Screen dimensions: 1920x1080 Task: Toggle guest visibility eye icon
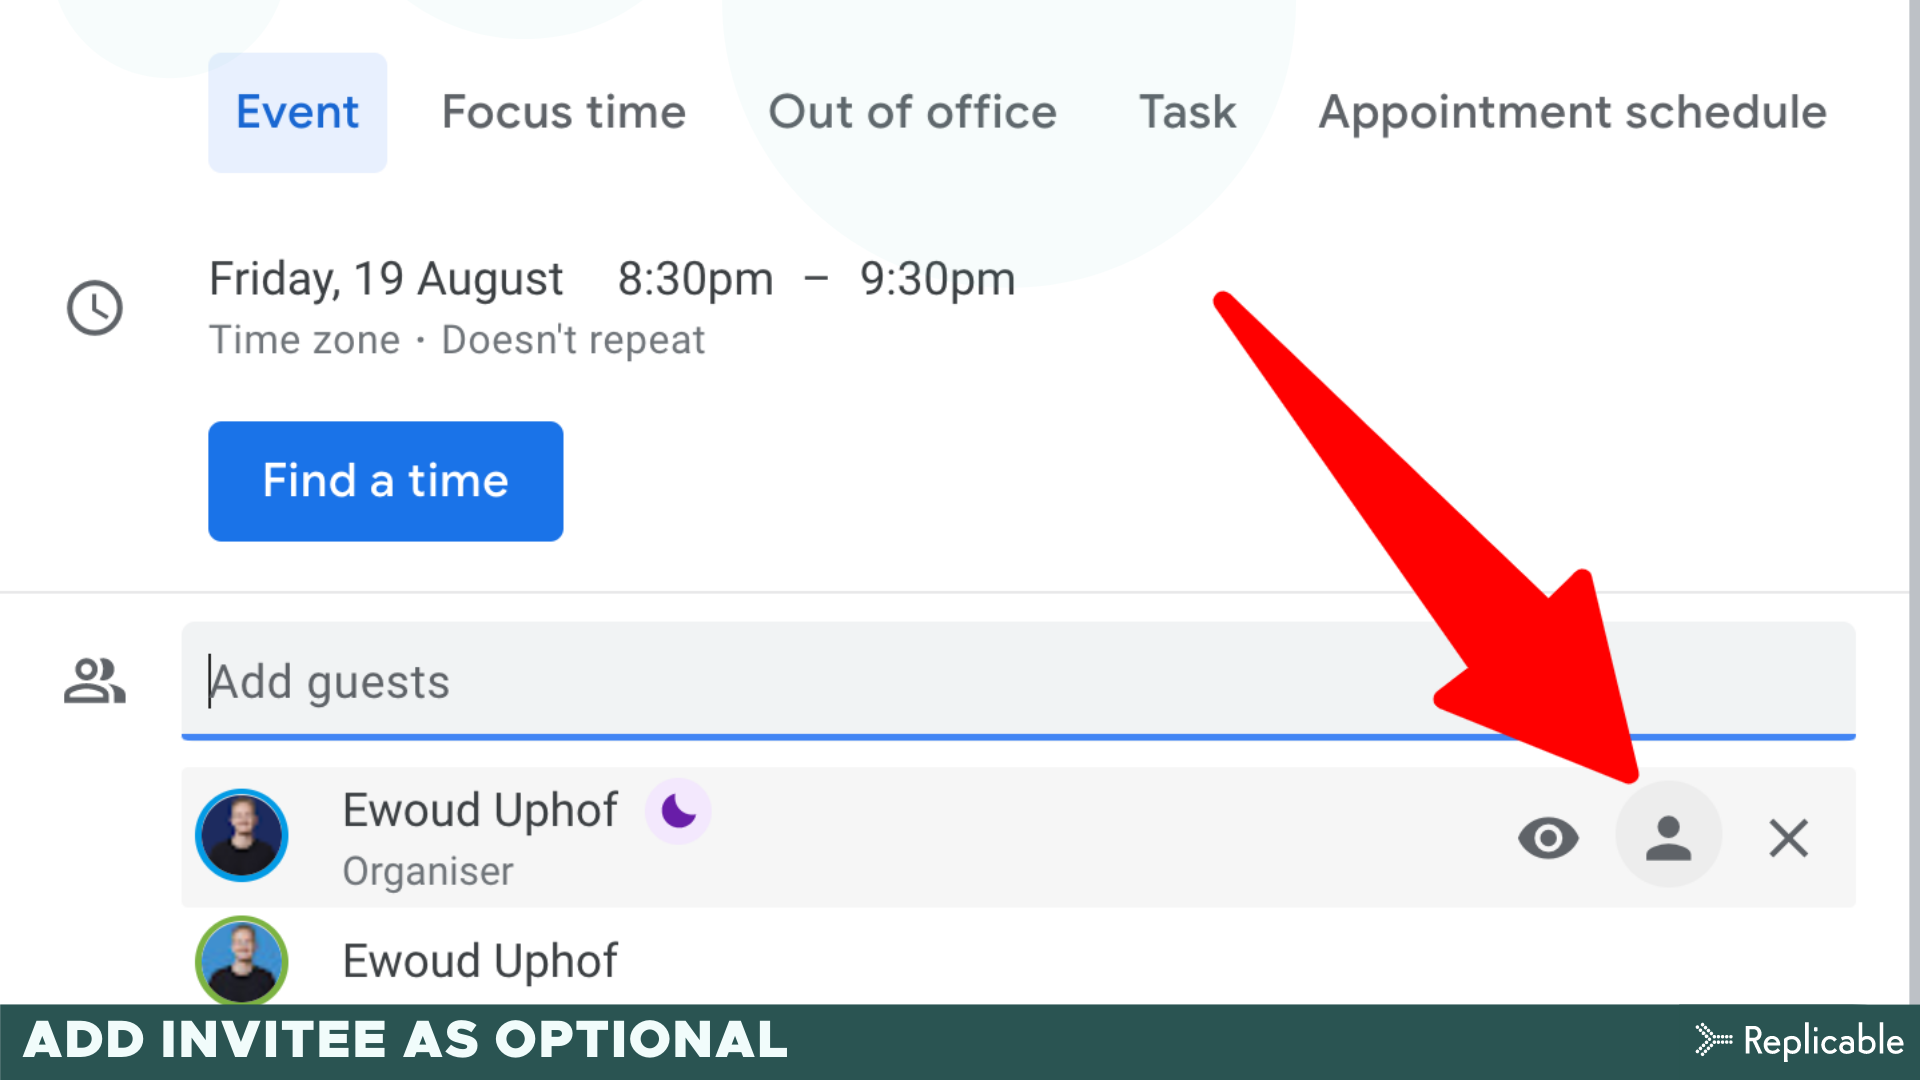coord(1548,838)
